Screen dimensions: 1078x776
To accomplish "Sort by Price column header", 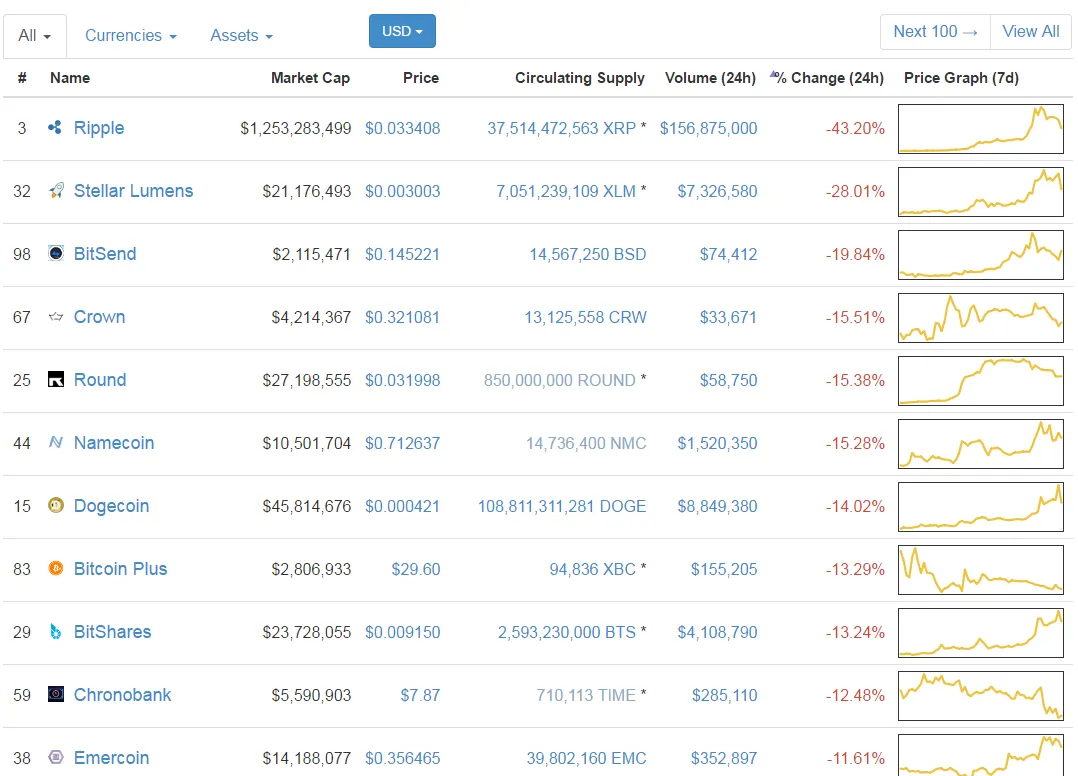I will tap(421, 78).
